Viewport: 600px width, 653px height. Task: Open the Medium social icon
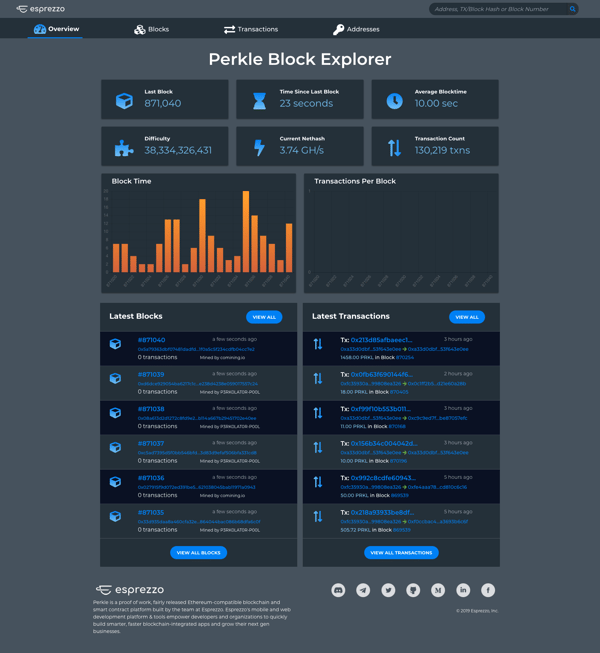click(x=438, y=590)
